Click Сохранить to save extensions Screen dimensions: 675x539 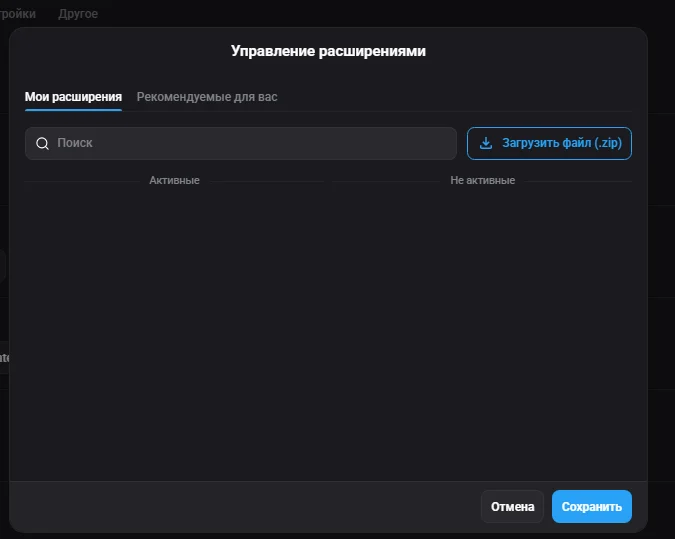(x=592, y=507)
